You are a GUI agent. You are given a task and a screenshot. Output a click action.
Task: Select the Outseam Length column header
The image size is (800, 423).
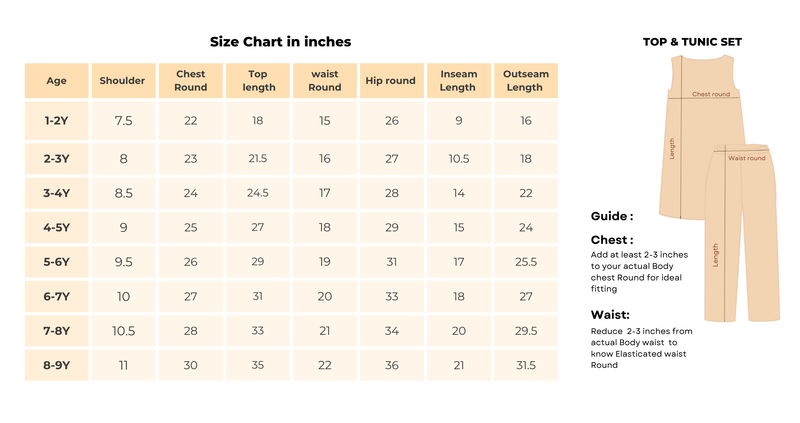point(525,81)
